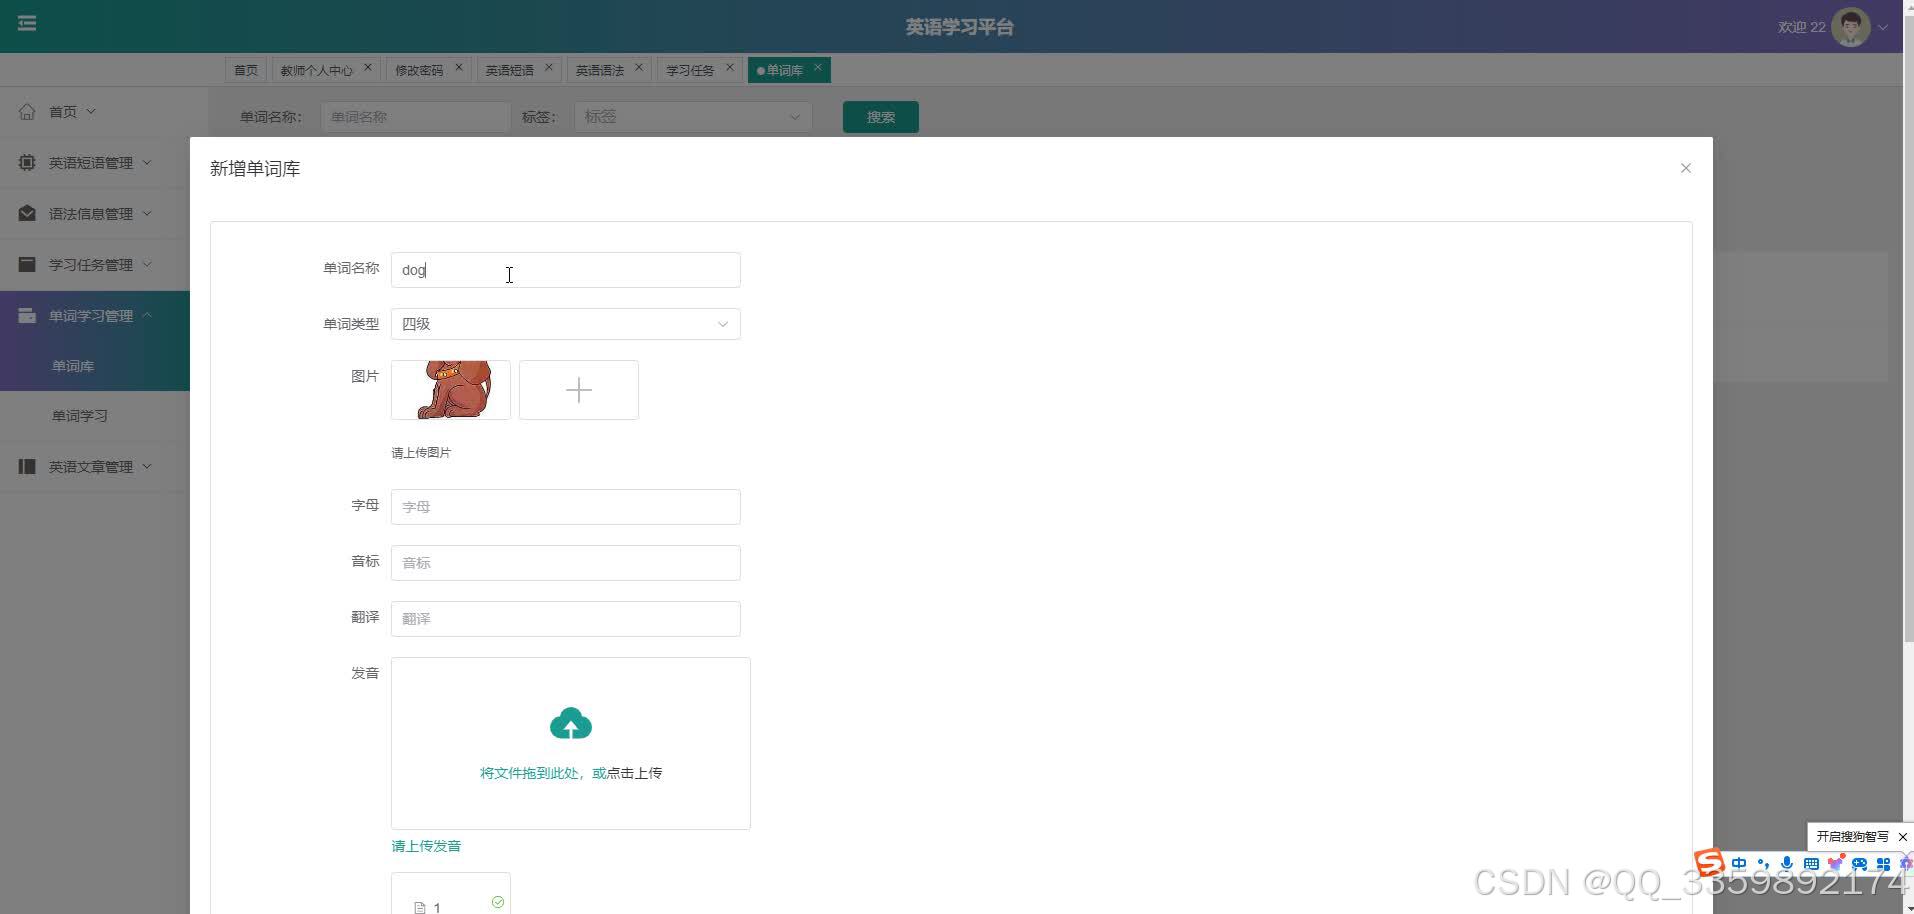Expand the 首页 sidebar menu
The image size is (1914, 914).
point(91,111)
